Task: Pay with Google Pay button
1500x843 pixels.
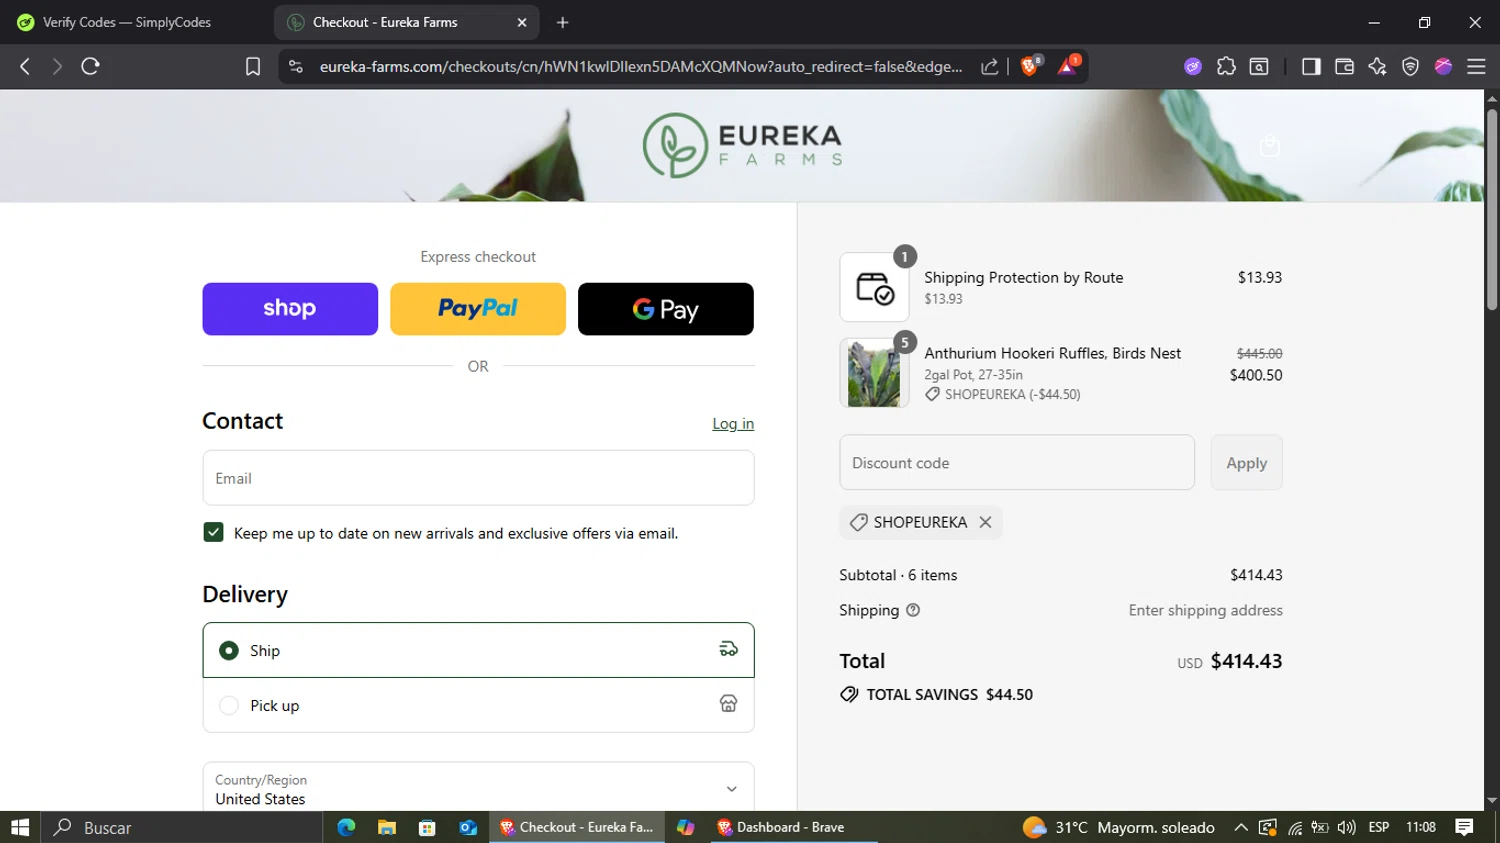Action: tap(666, 309)
